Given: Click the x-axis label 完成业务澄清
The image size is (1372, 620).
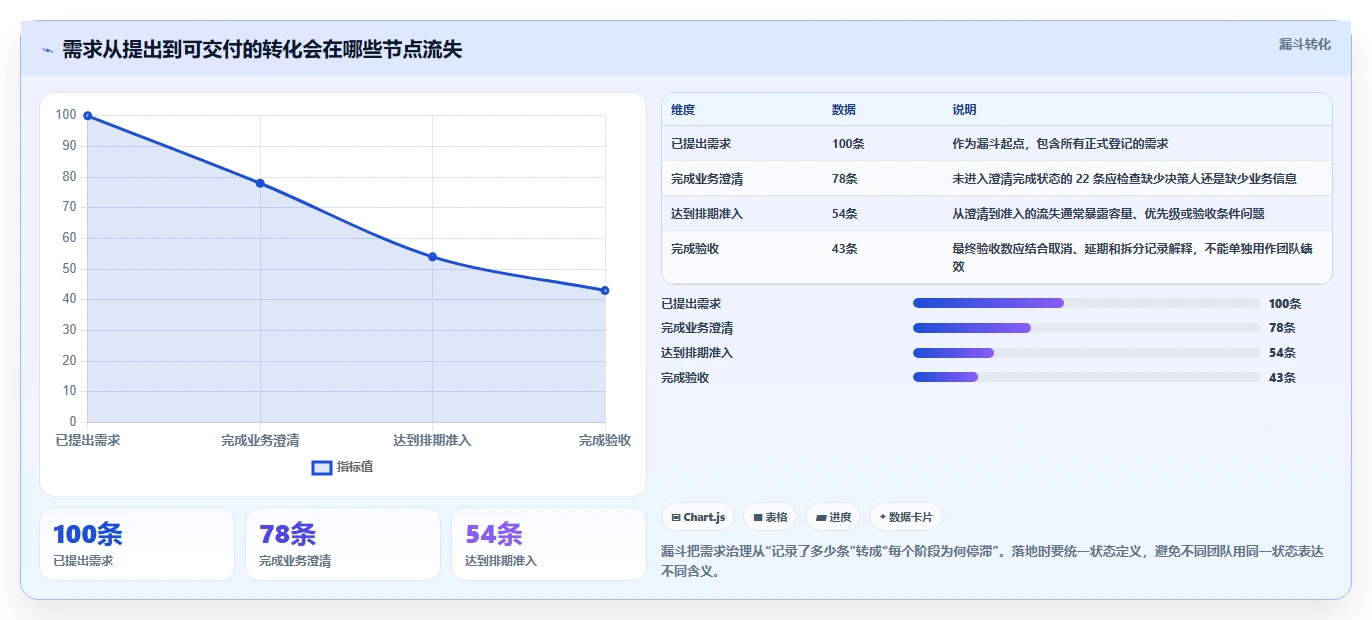Looking at the screenshot, I should pos(260,440).
